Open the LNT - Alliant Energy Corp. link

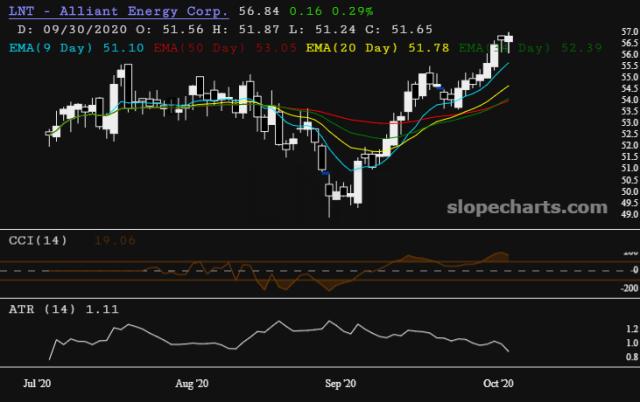point(118,11)
